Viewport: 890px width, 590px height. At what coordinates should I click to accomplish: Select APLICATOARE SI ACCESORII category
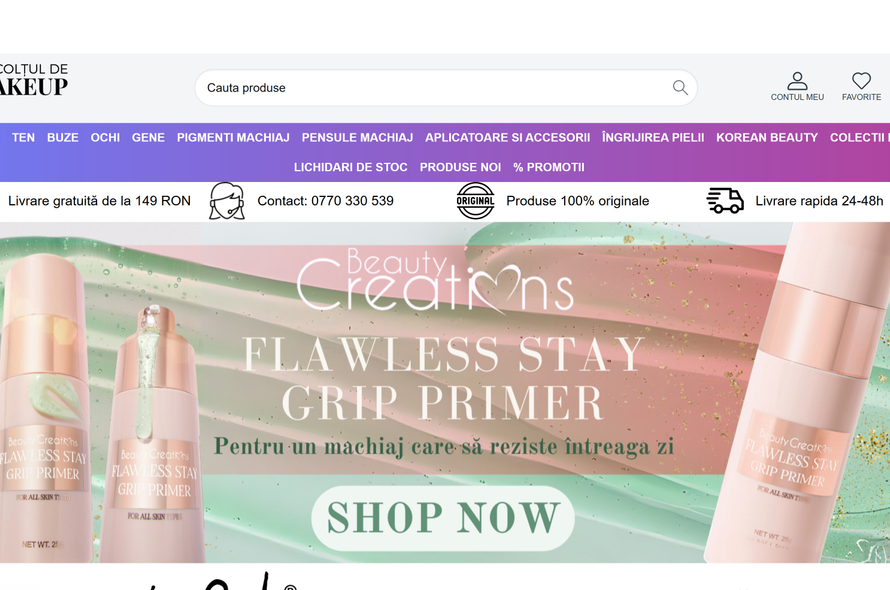507,137
